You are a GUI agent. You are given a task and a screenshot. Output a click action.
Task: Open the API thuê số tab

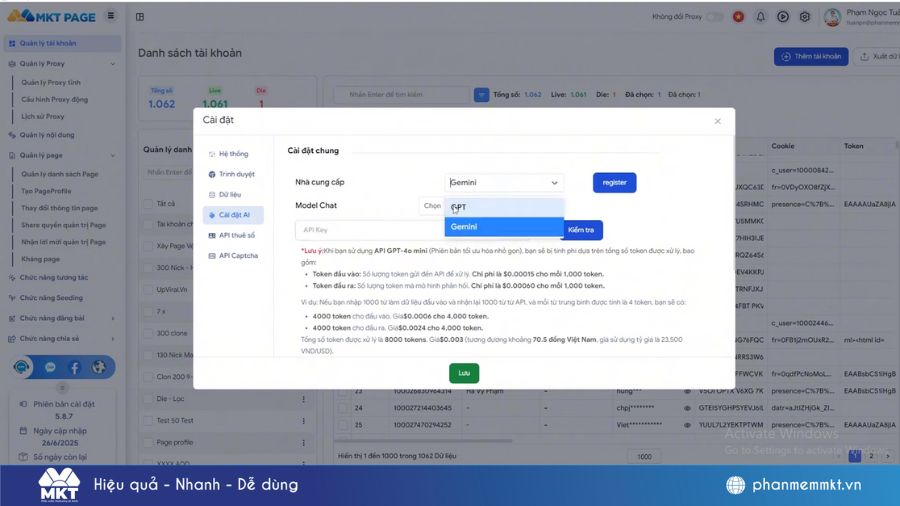pos(233,235)
